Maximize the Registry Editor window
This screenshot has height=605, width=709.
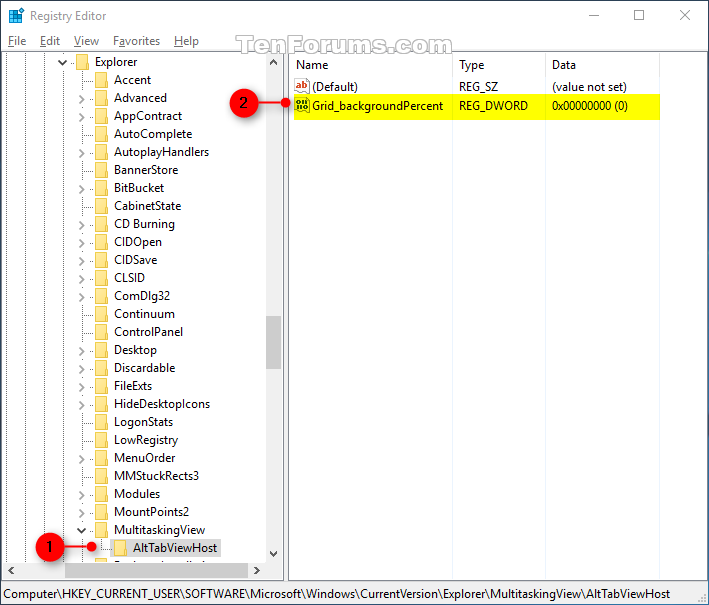pos(639,15)
